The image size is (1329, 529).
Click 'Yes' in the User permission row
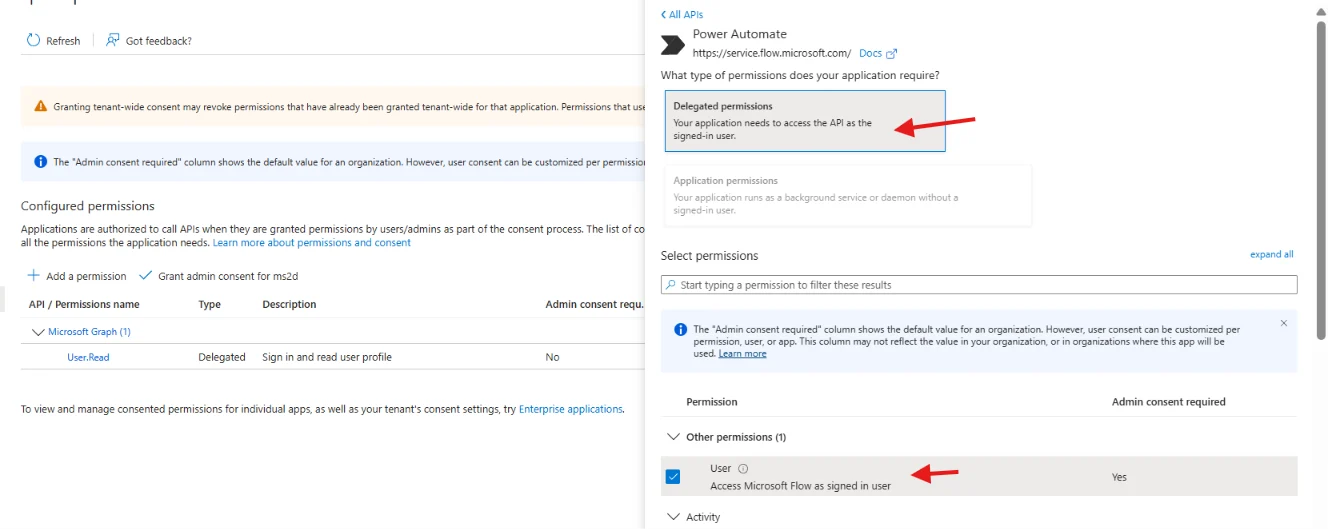[1119, 477]
